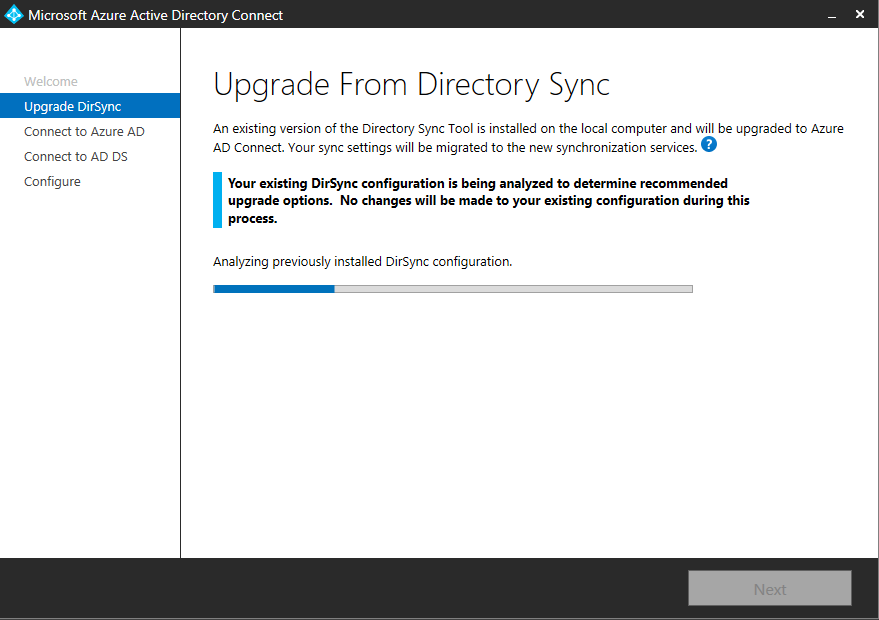Close the Azure AD Connect wizard

[x=860, y=15]
